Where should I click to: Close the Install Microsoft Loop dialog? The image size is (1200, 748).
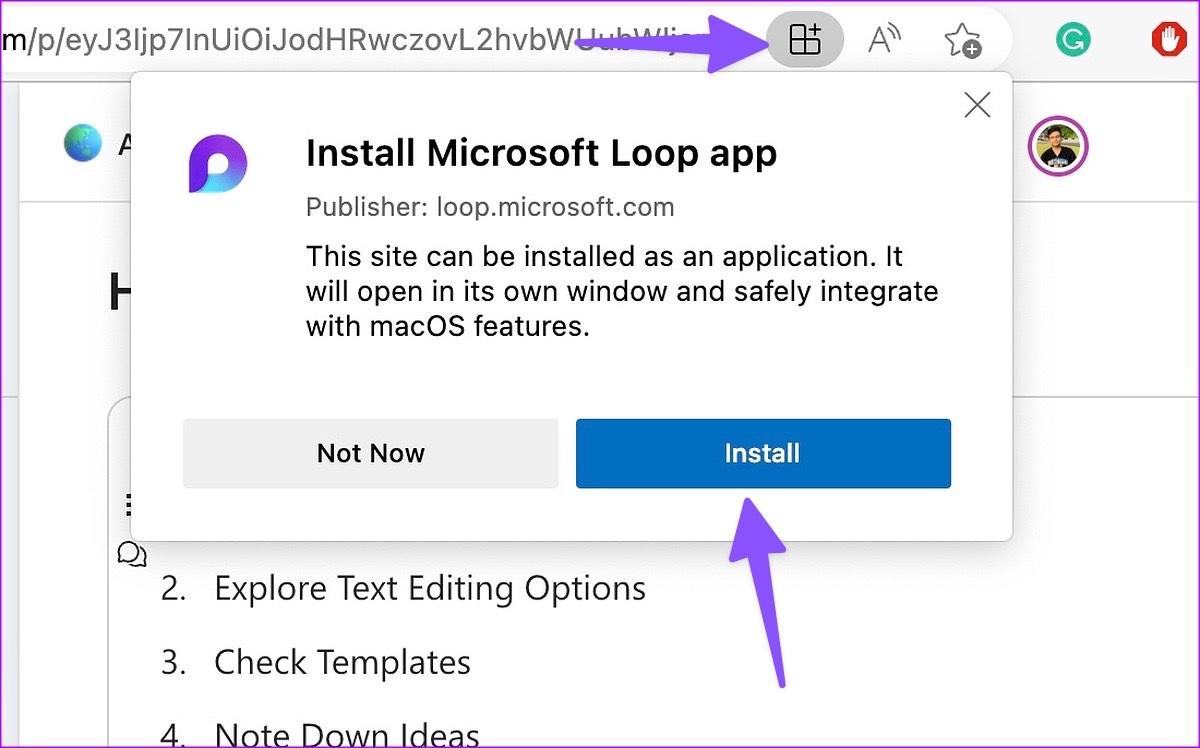[976, 105]
